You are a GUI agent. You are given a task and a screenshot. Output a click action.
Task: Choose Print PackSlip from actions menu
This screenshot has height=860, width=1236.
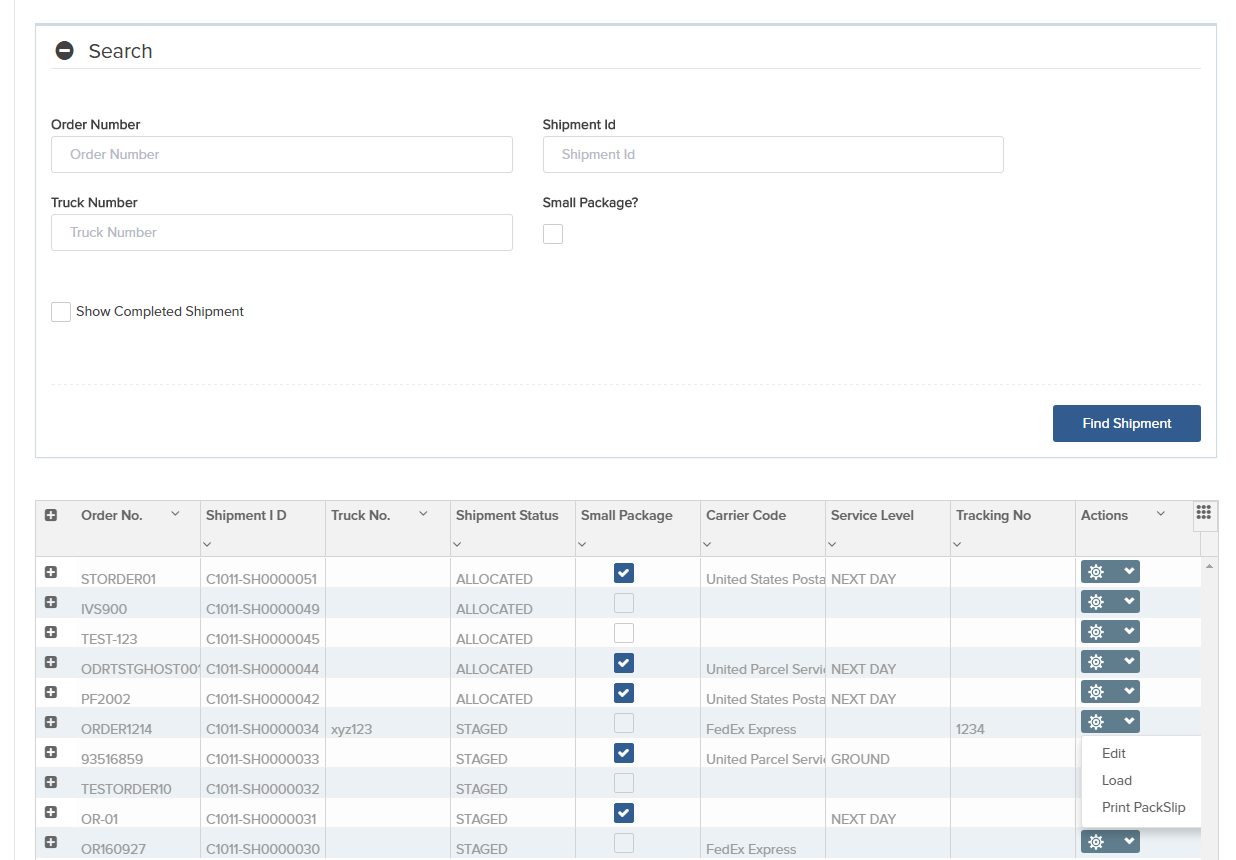[1144, 808]
